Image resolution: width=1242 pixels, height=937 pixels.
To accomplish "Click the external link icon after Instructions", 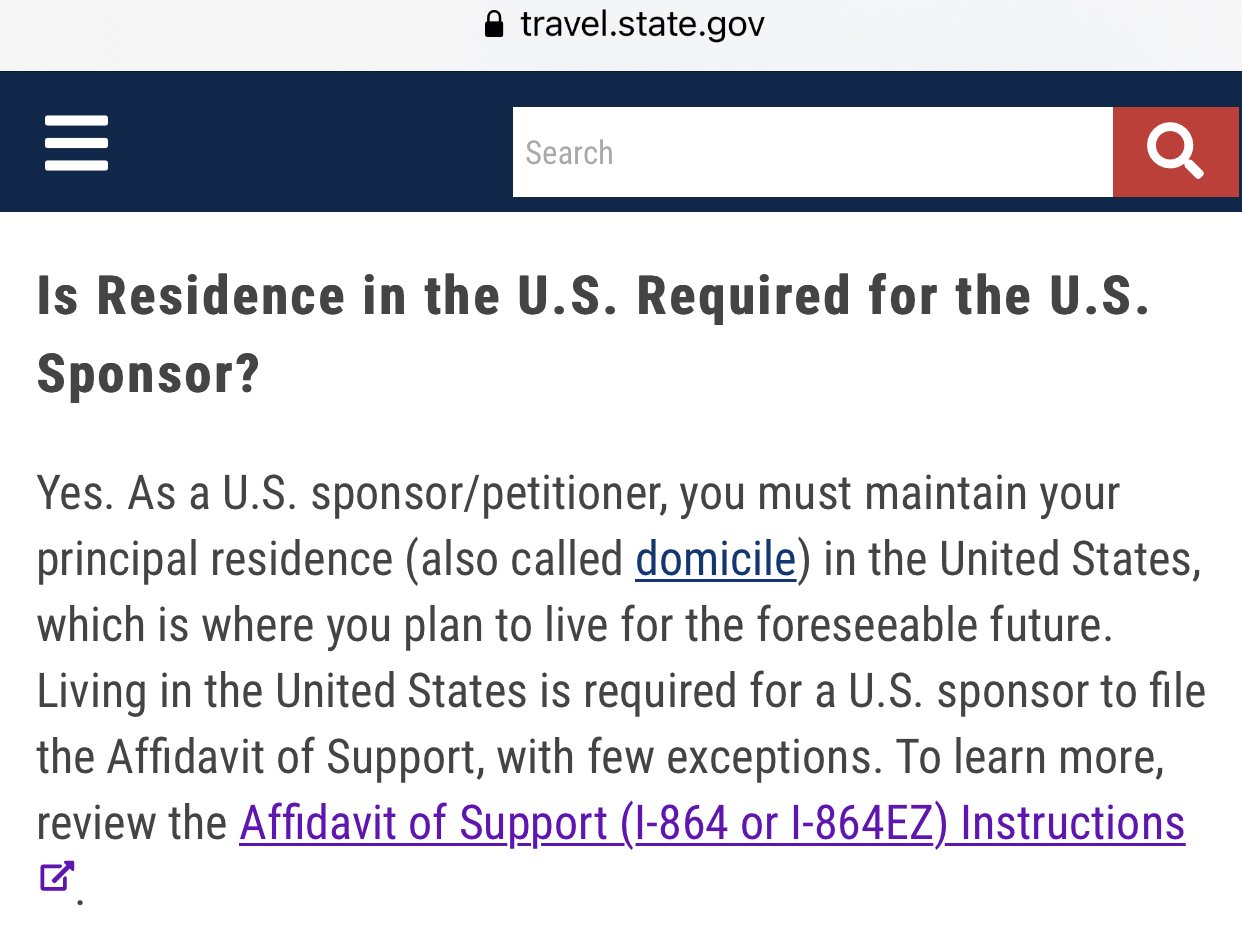I will (56, 877).
